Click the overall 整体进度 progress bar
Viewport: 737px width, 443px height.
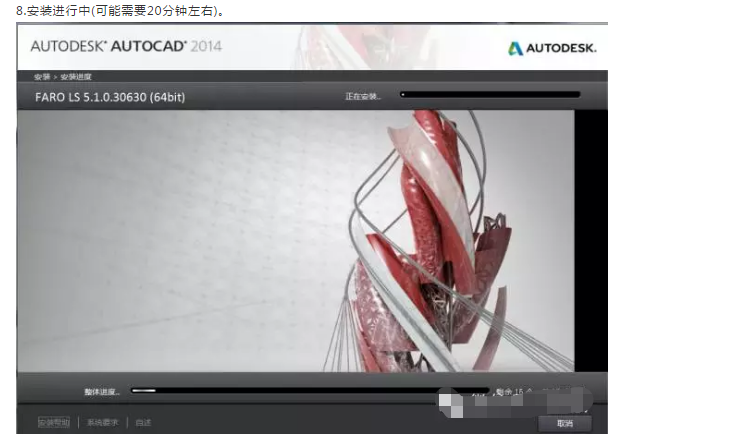pos(310,390)
